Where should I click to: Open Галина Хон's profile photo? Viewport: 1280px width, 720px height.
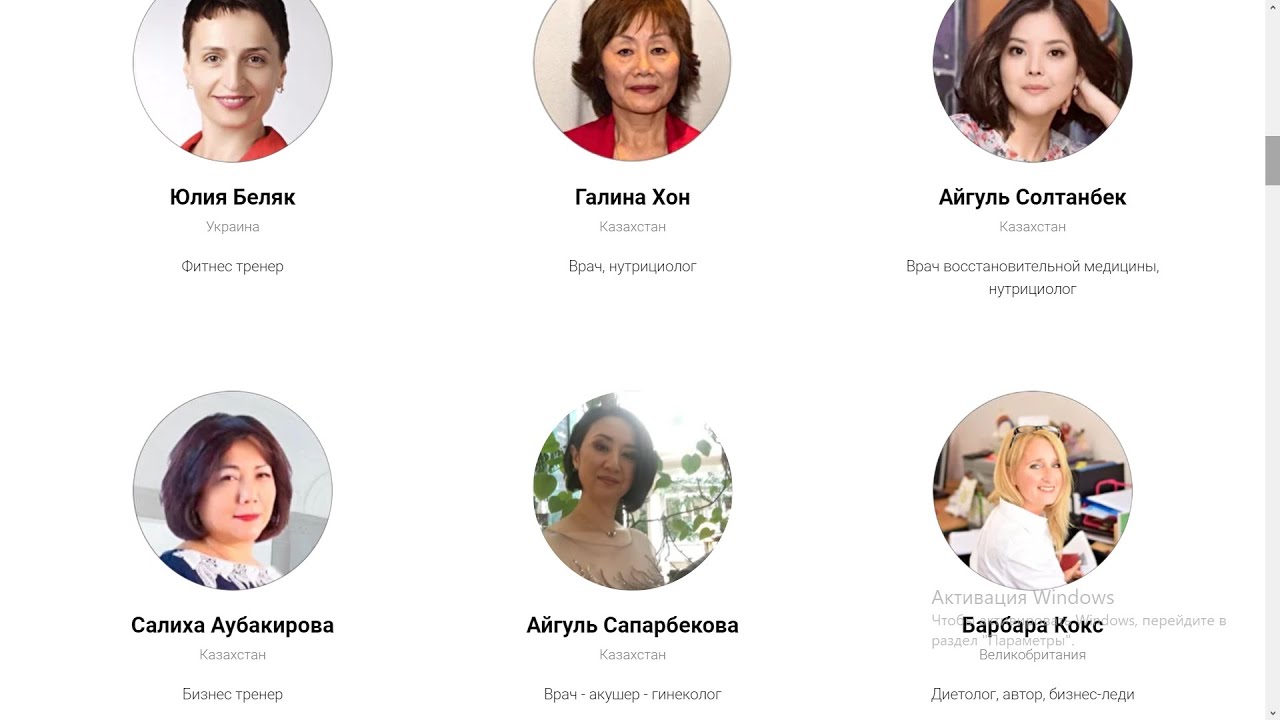click(x=633, y=70)
